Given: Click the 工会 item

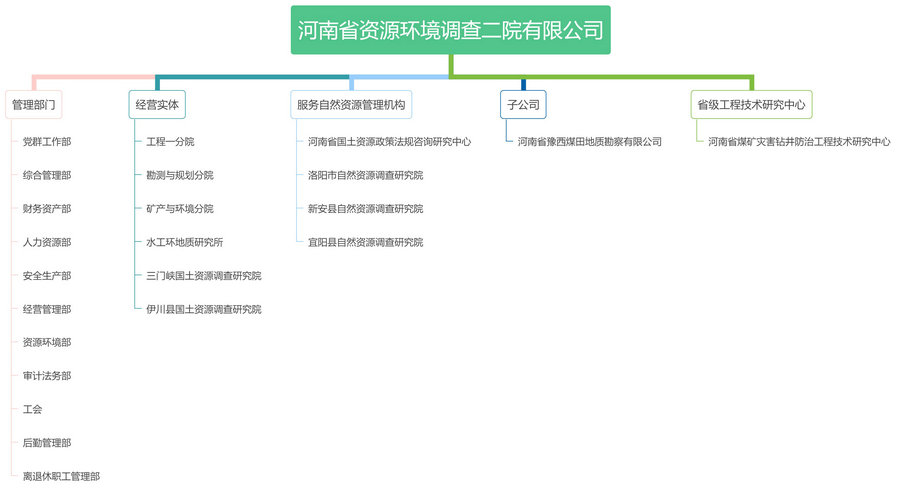Looking at the screenshot, I should [x=32, y=409].
